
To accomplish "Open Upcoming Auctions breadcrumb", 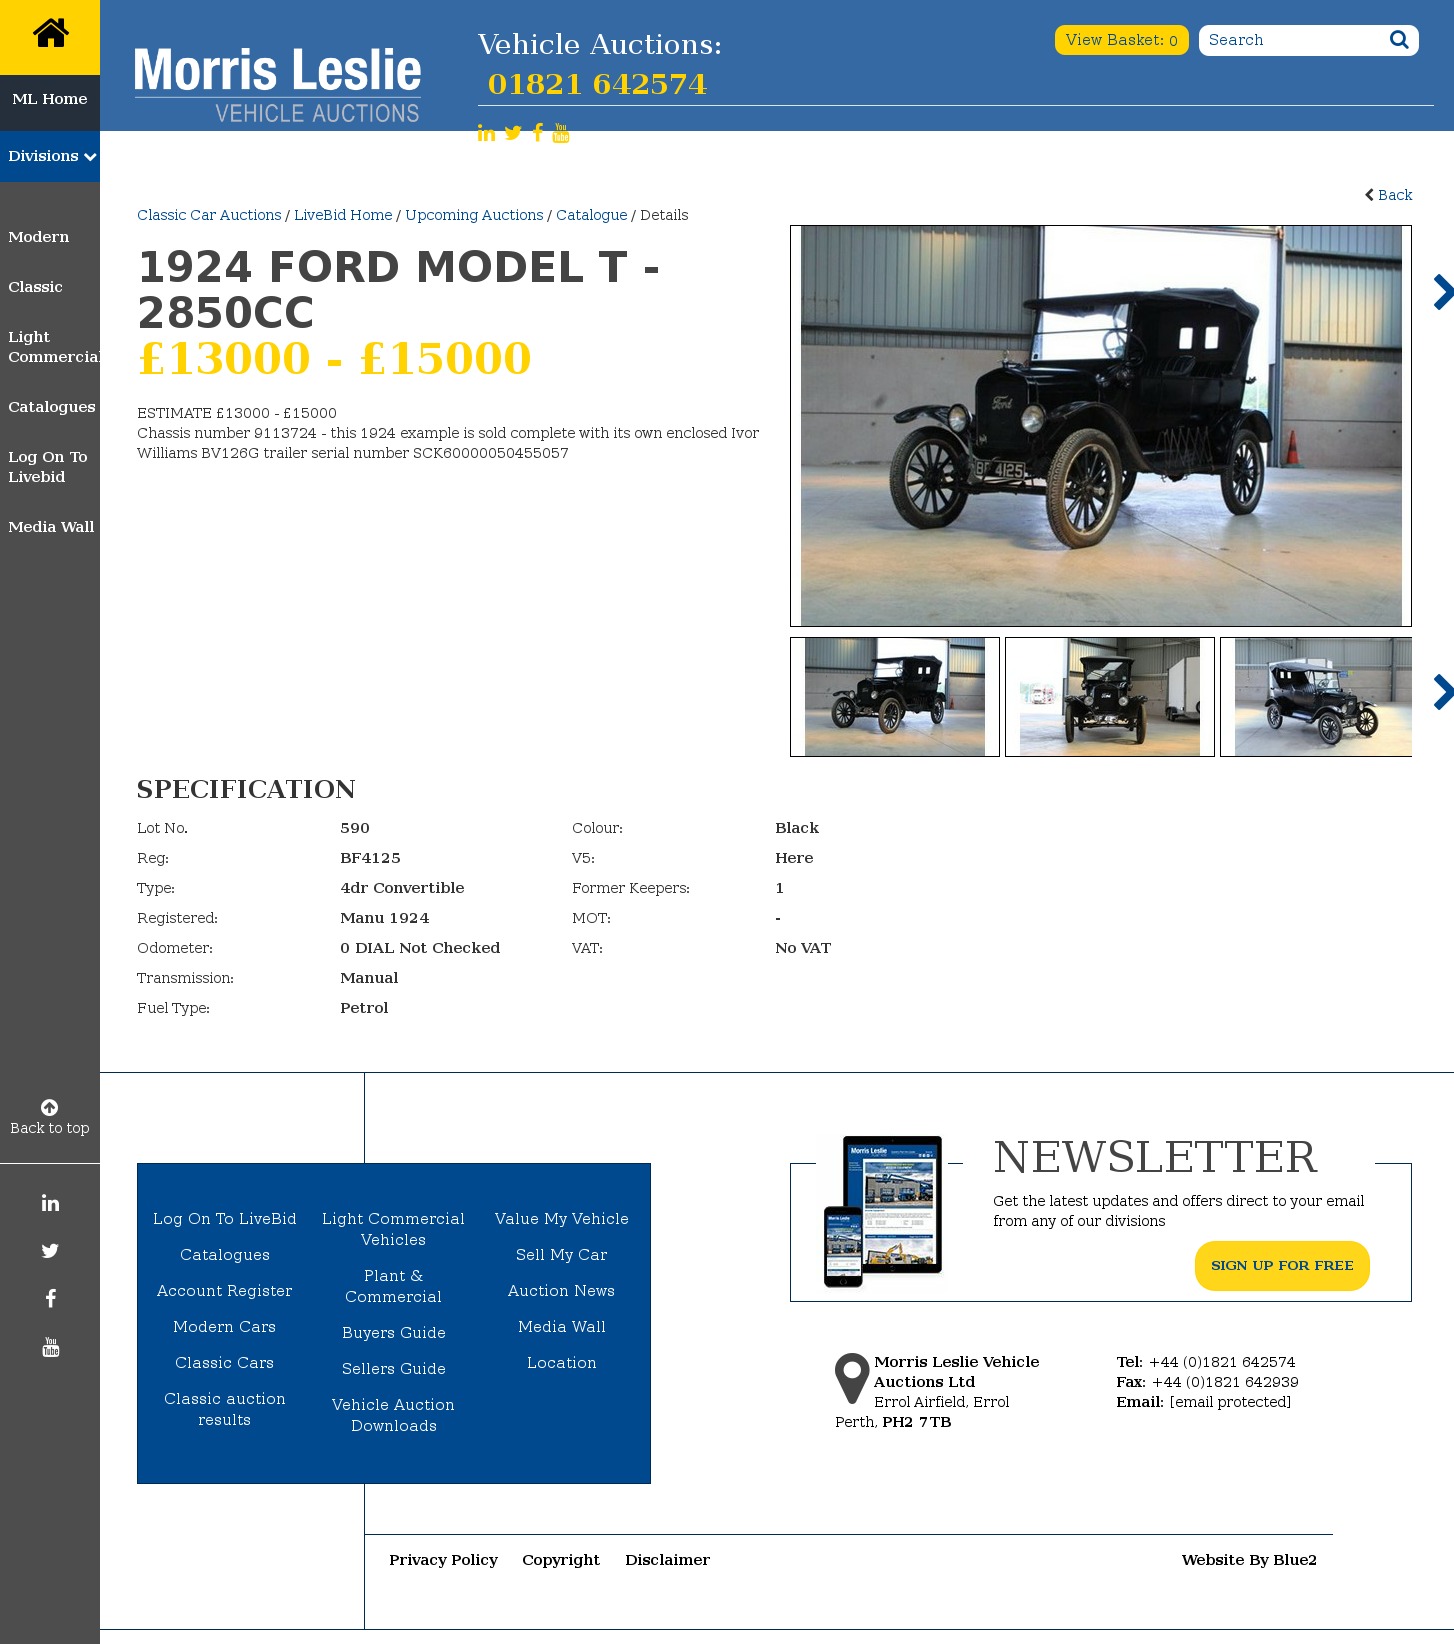I will tap(474, 215).
